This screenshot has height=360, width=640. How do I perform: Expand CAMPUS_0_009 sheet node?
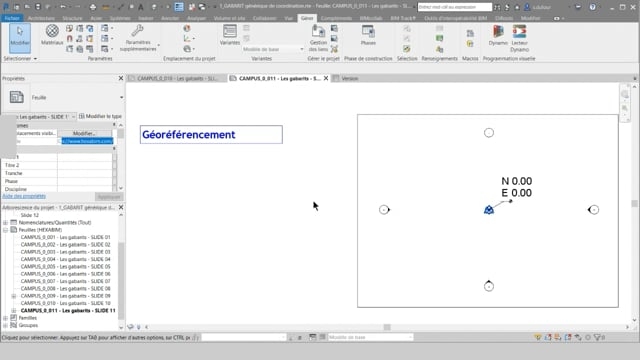(x=14, y=296)
